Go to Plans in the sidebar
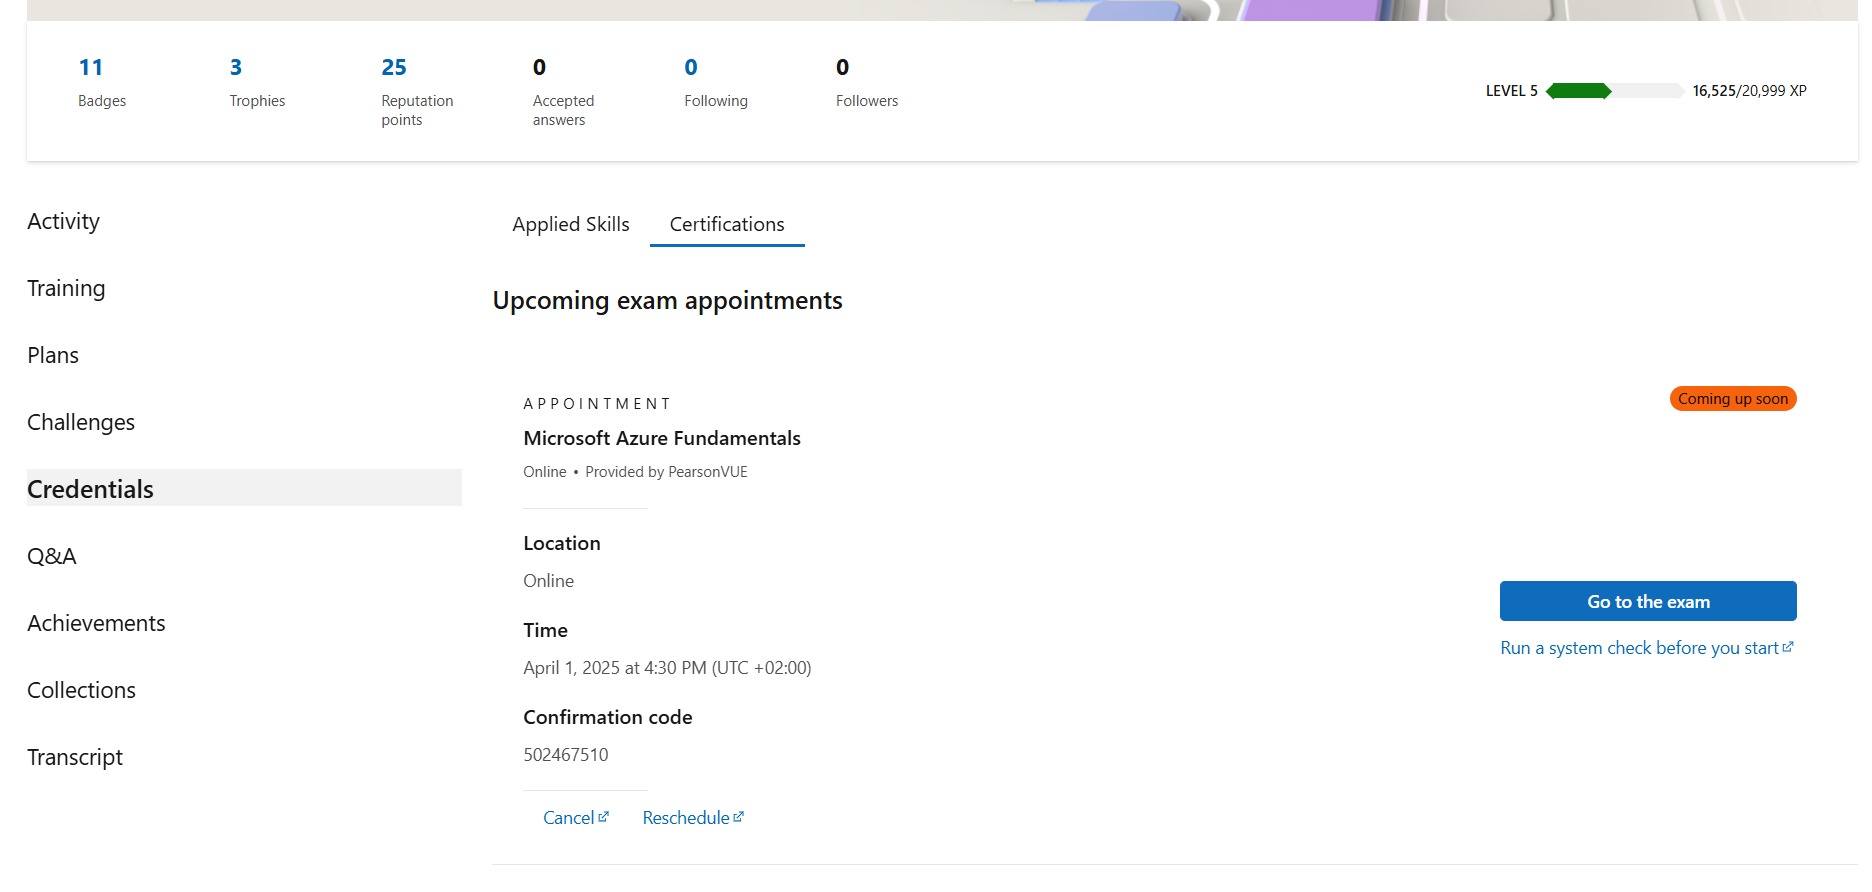1872x892 pixels. (x=53, y=355)
